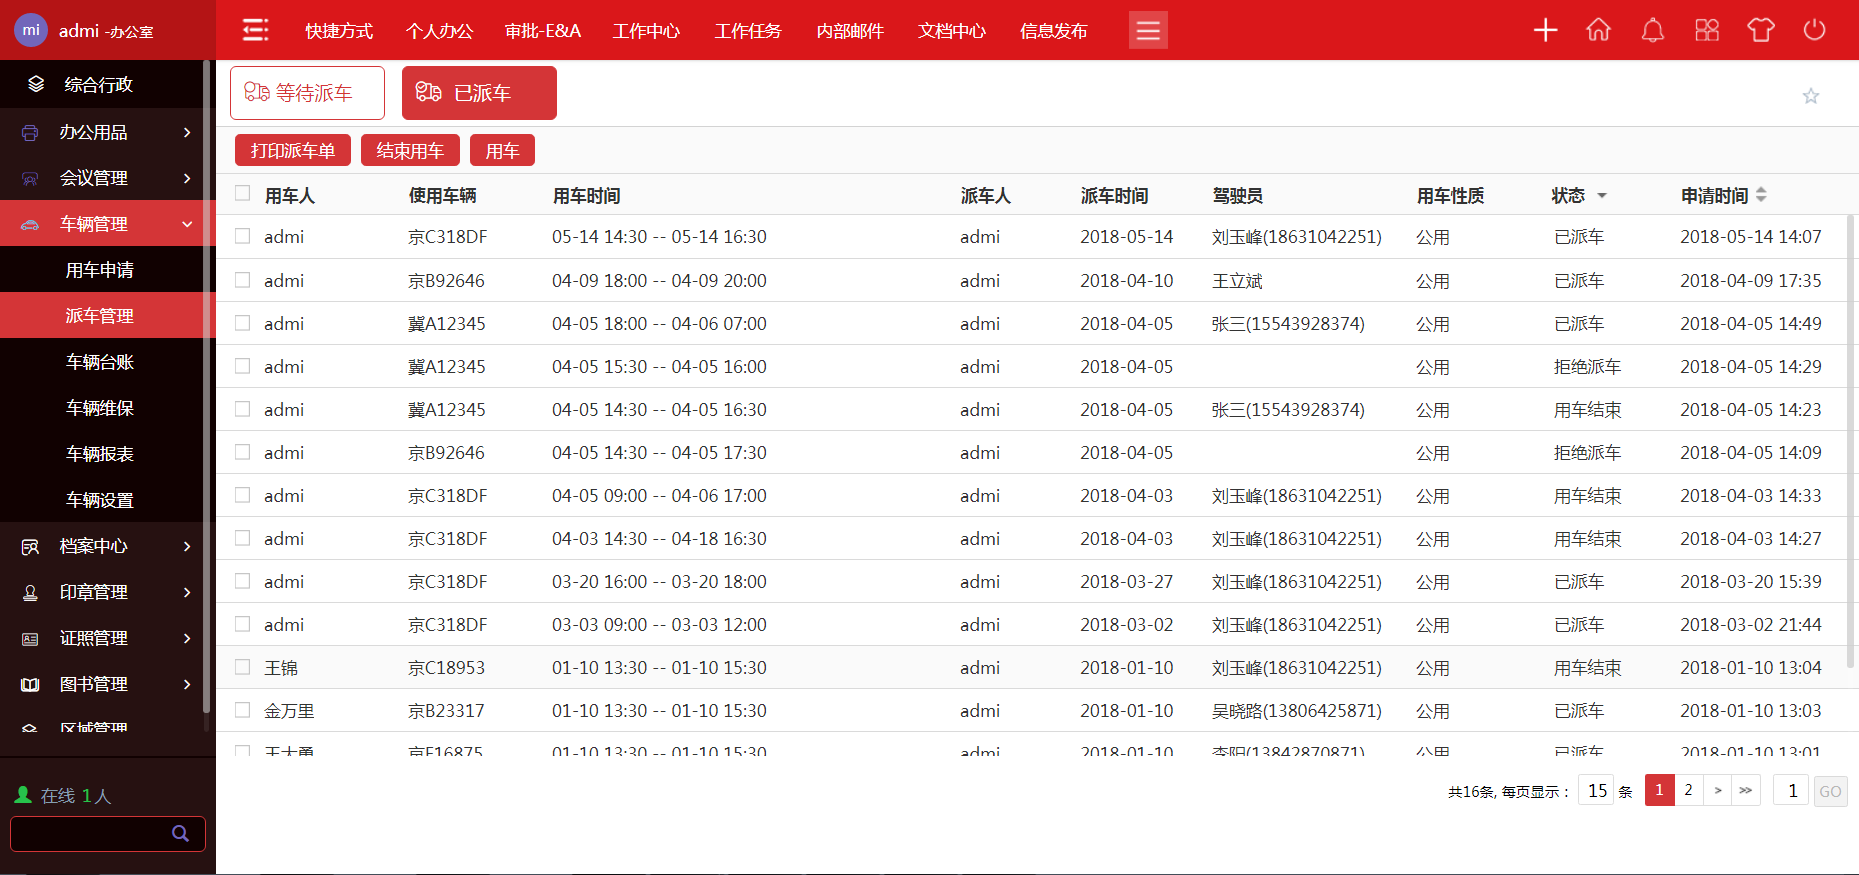Click the sidebar search input field
Viewport: 1859px width, 875px height.
(x=90, y=833)
